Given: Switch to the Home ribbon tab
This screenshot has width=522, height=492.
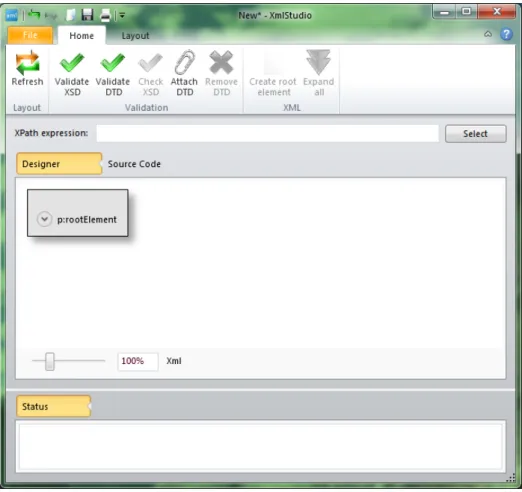Looking at the screenshot, I should (x=82, y=35).
